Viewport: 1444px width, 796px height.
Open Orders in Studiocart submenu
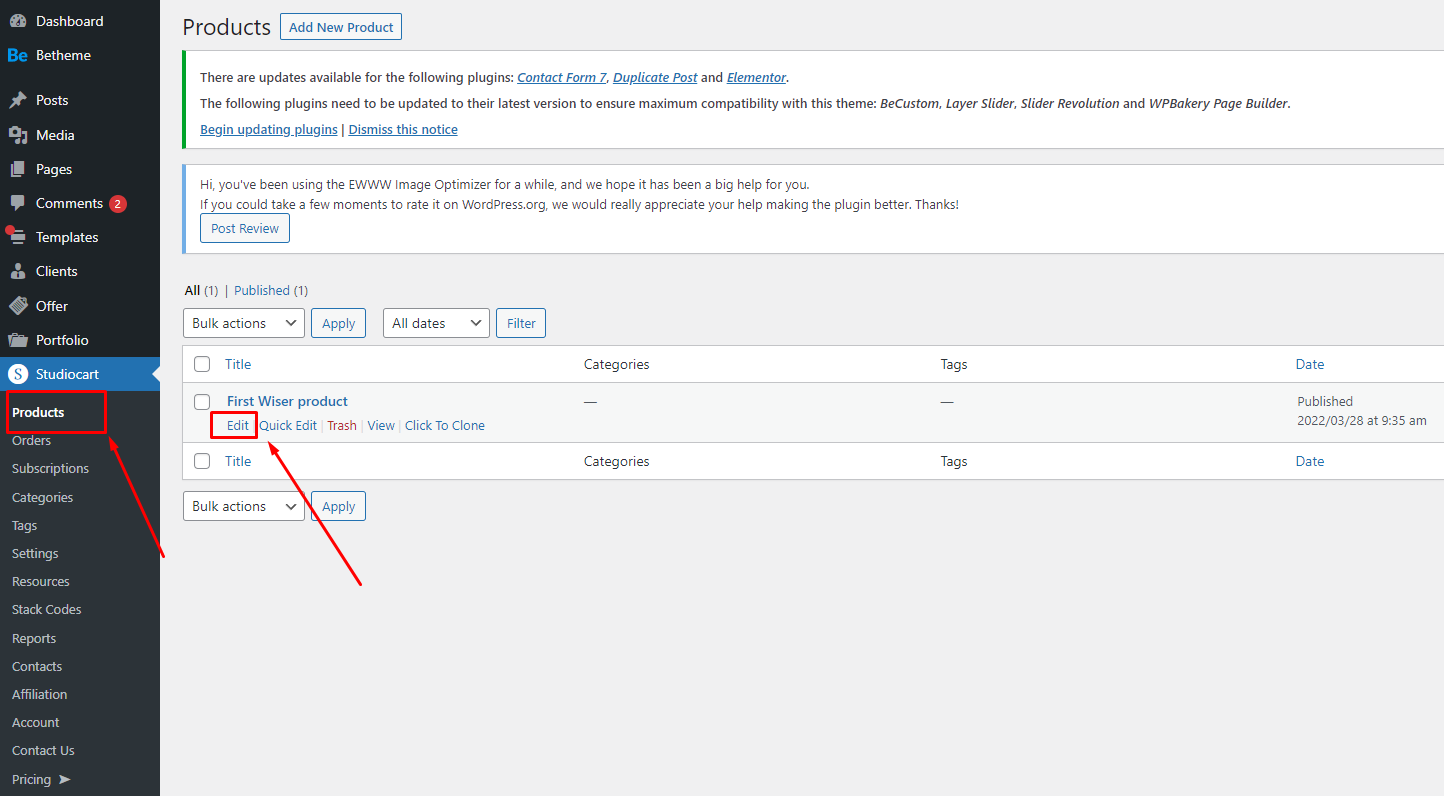[x=31, y=440]
